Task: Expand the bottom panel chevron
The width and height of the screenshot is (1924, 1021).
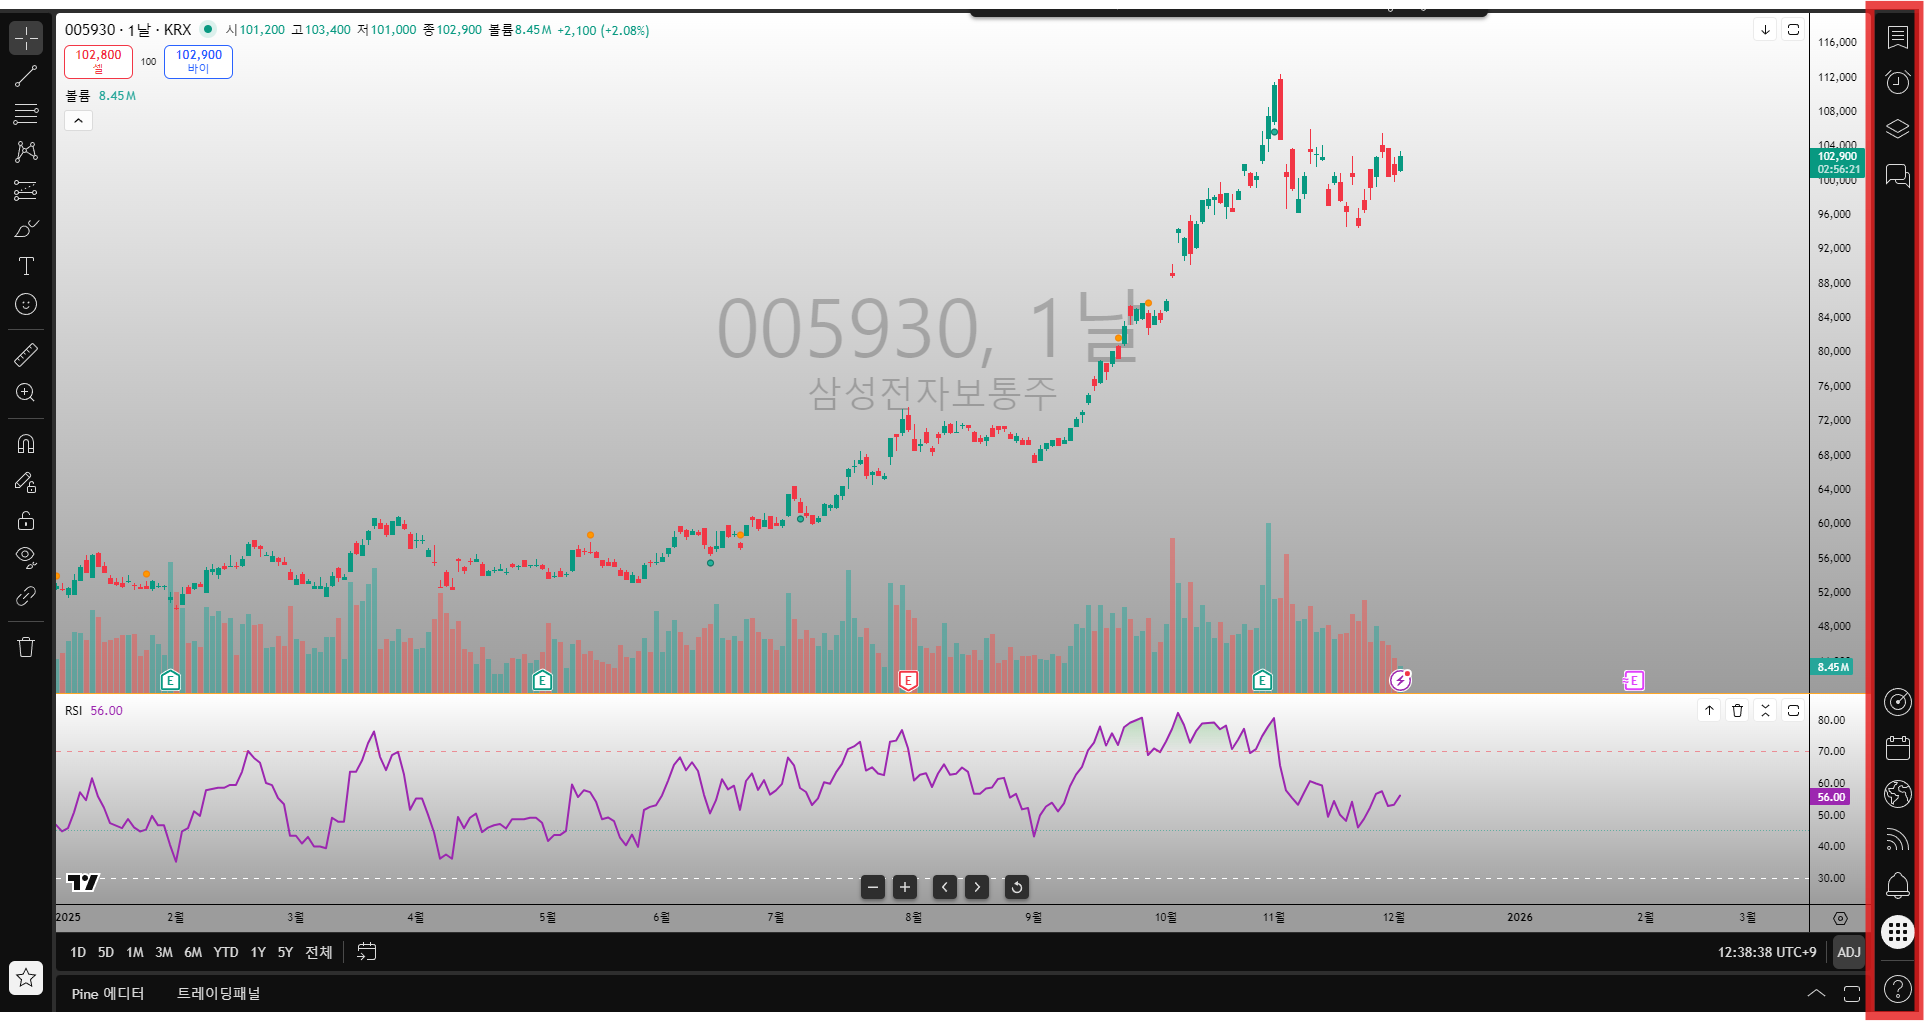Action: [1817, 993]
